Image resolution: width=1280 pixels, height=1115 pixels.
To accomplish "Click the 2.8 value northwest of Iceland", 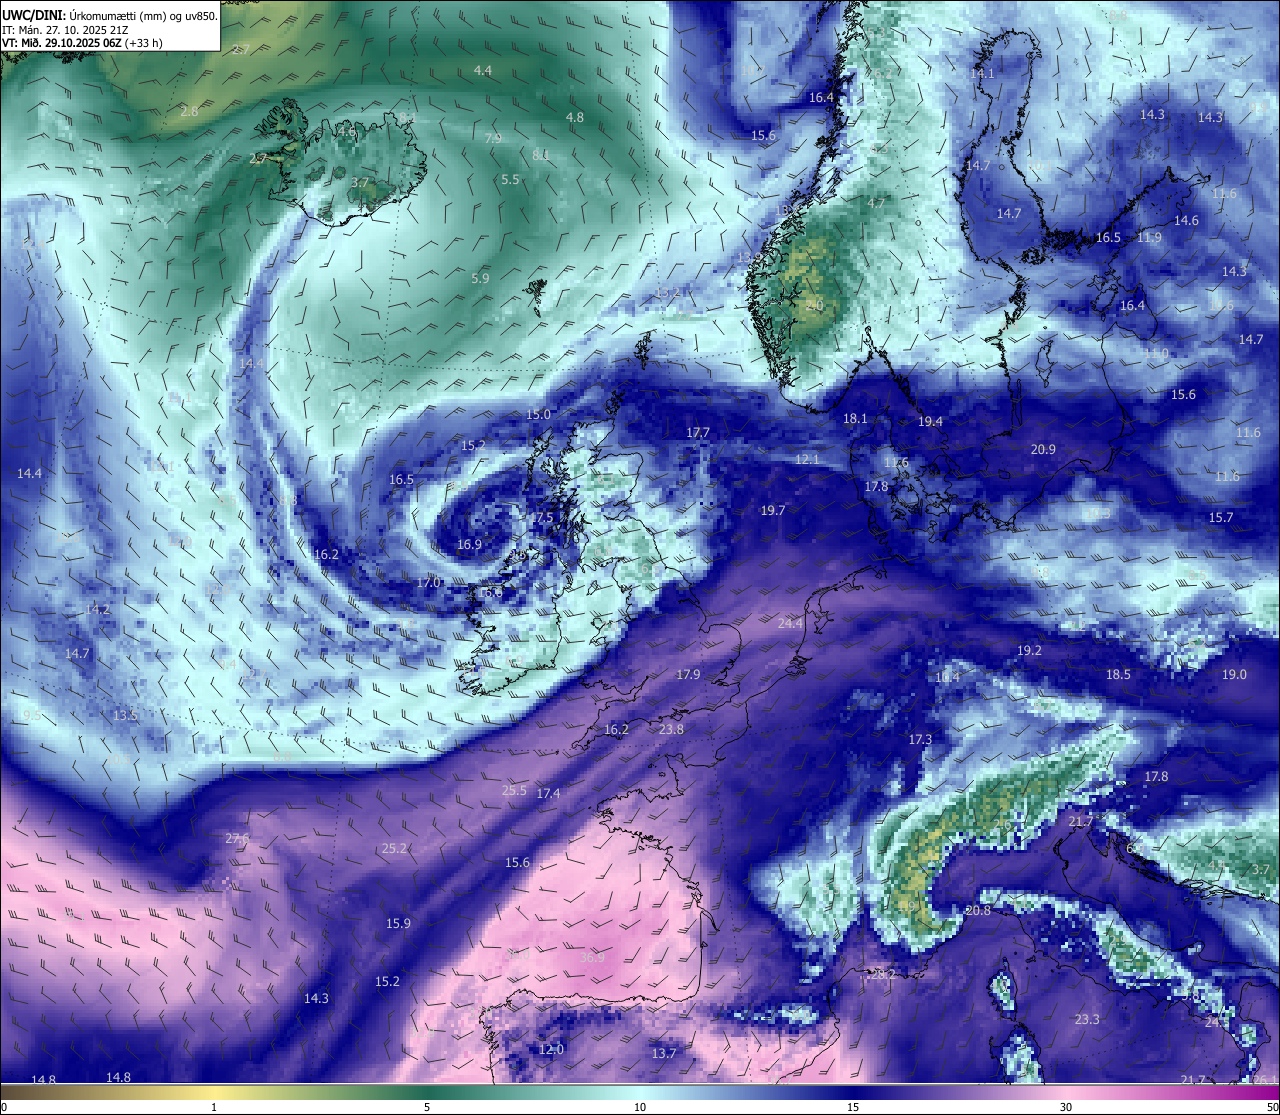I will point(189,111).
